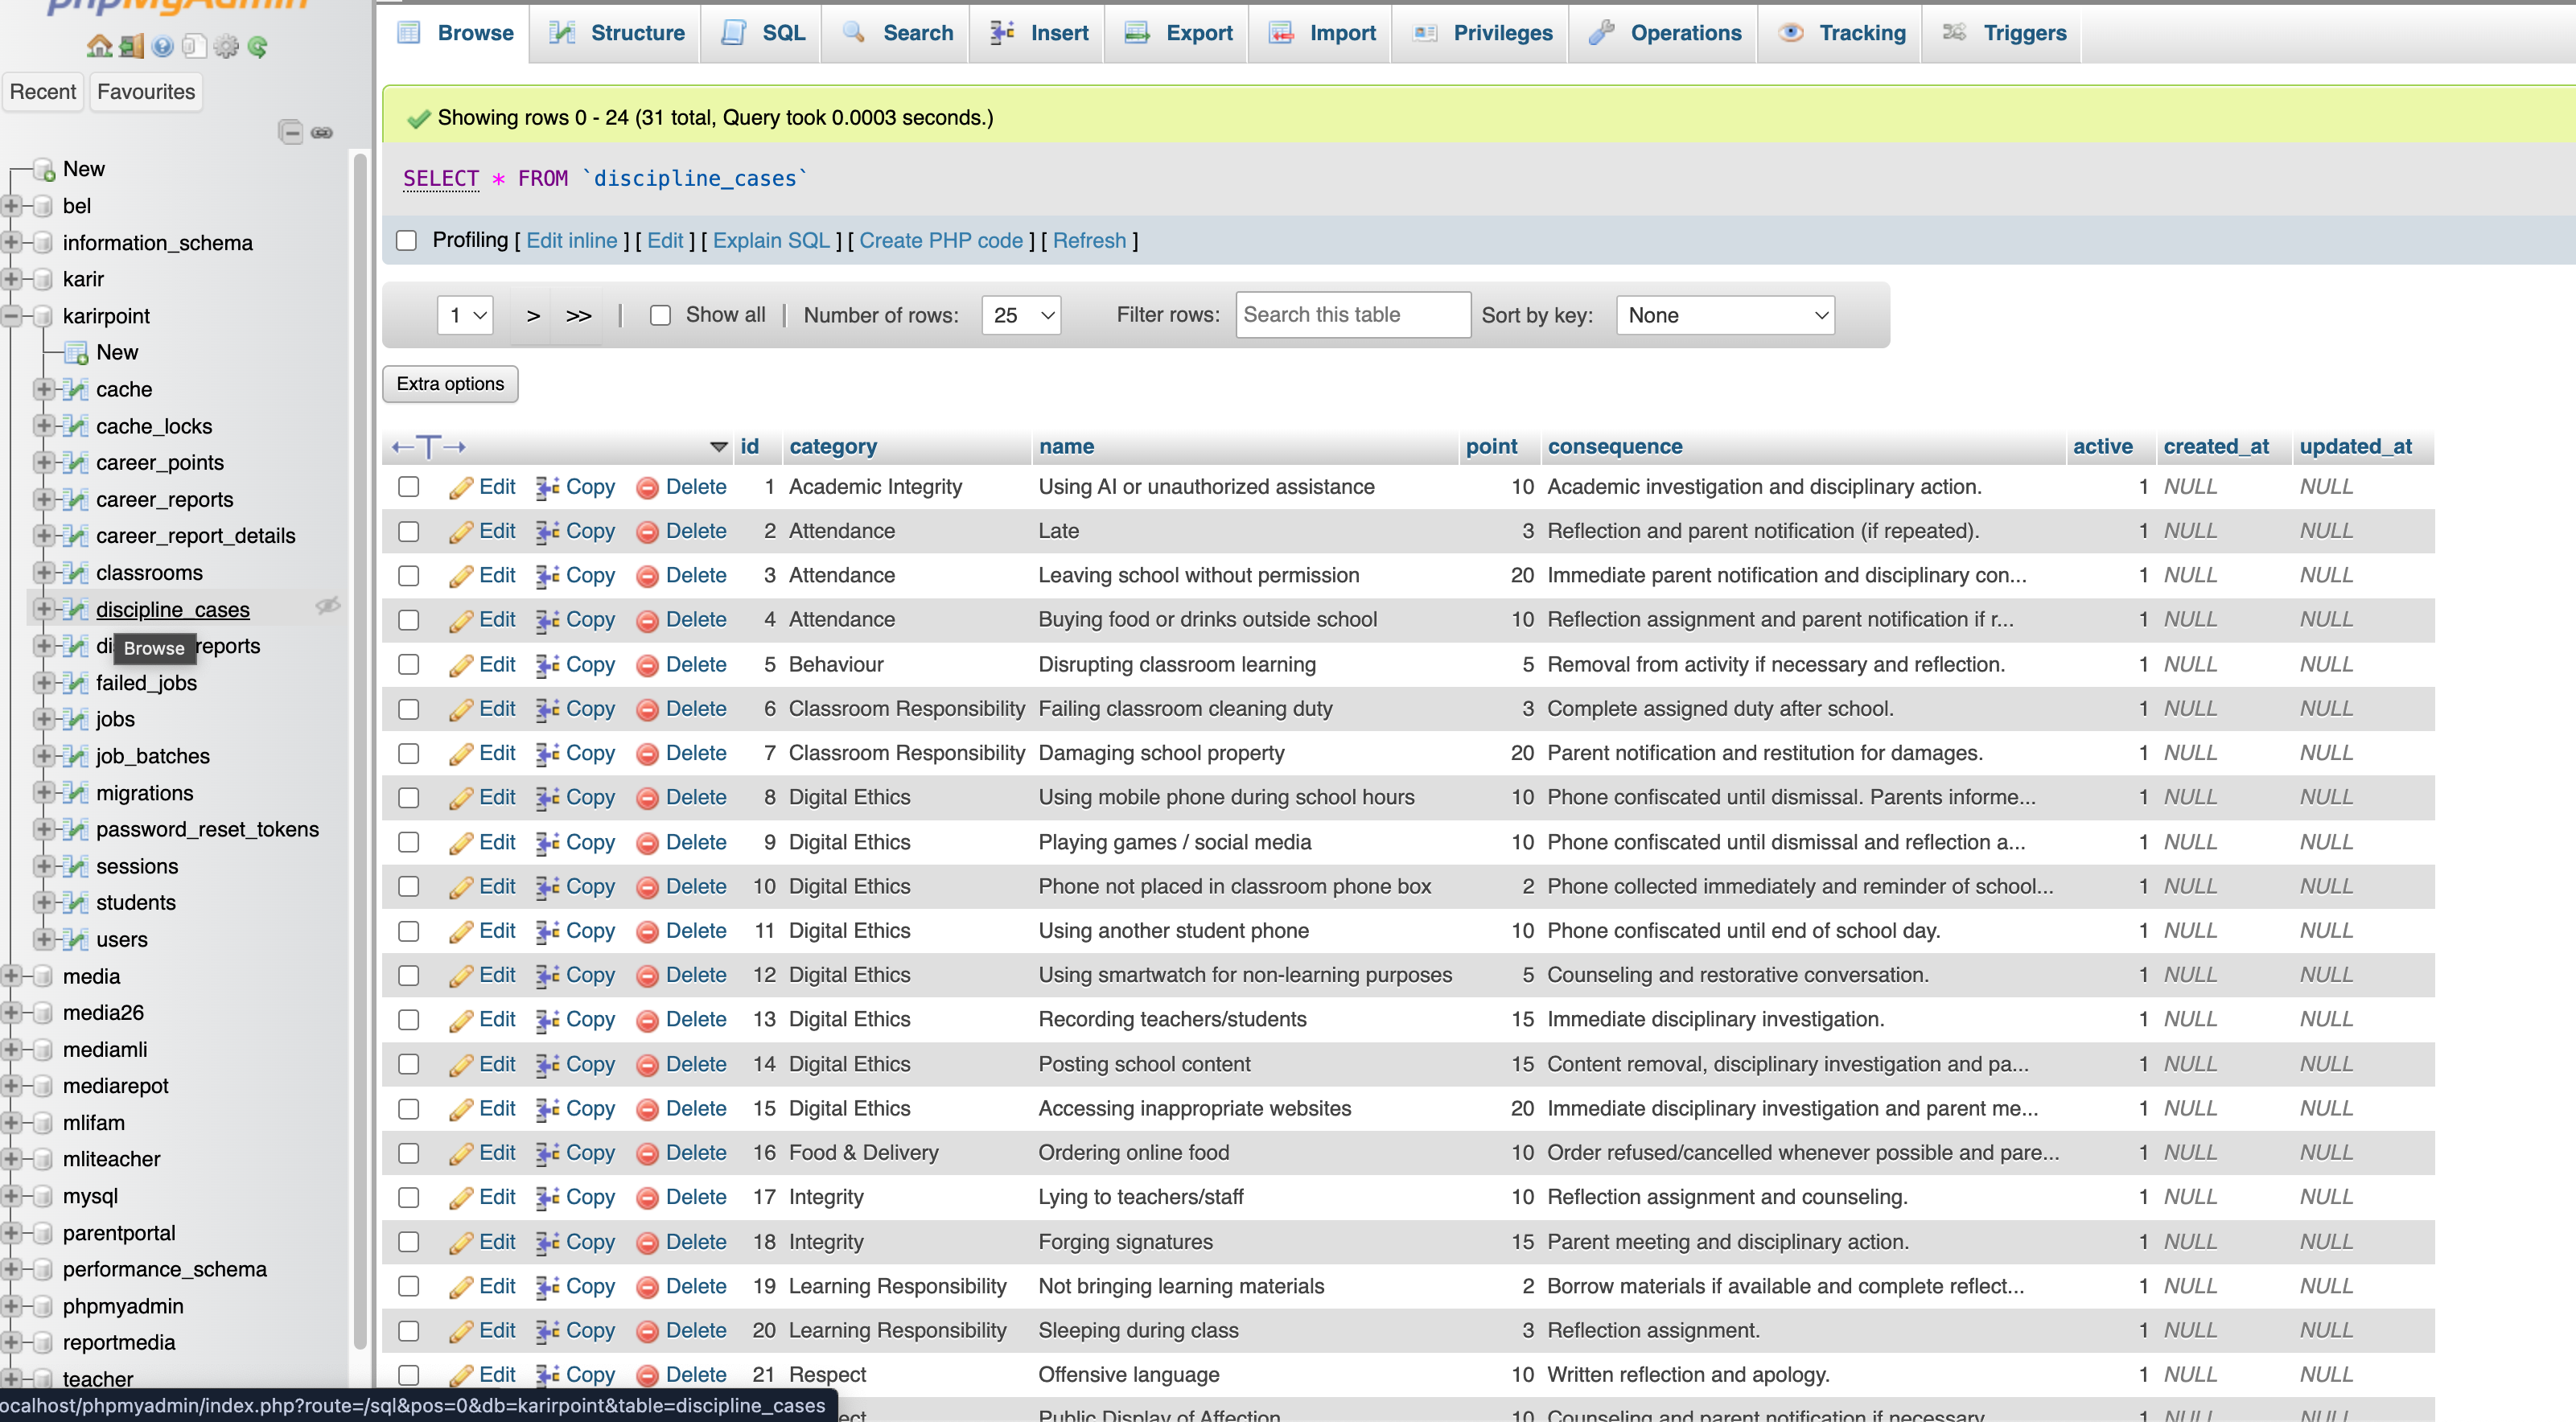
Task: Select row checkbox for Not bringing learning materials
Action: [408, 1286]
